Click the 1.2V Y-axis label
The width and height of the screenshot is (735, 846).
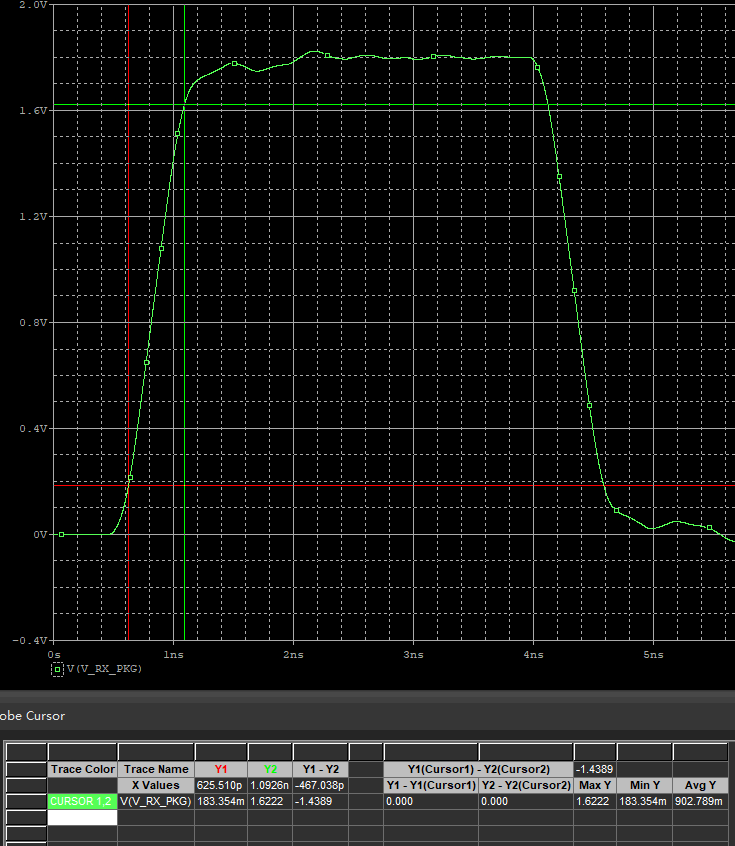(33, 216)
